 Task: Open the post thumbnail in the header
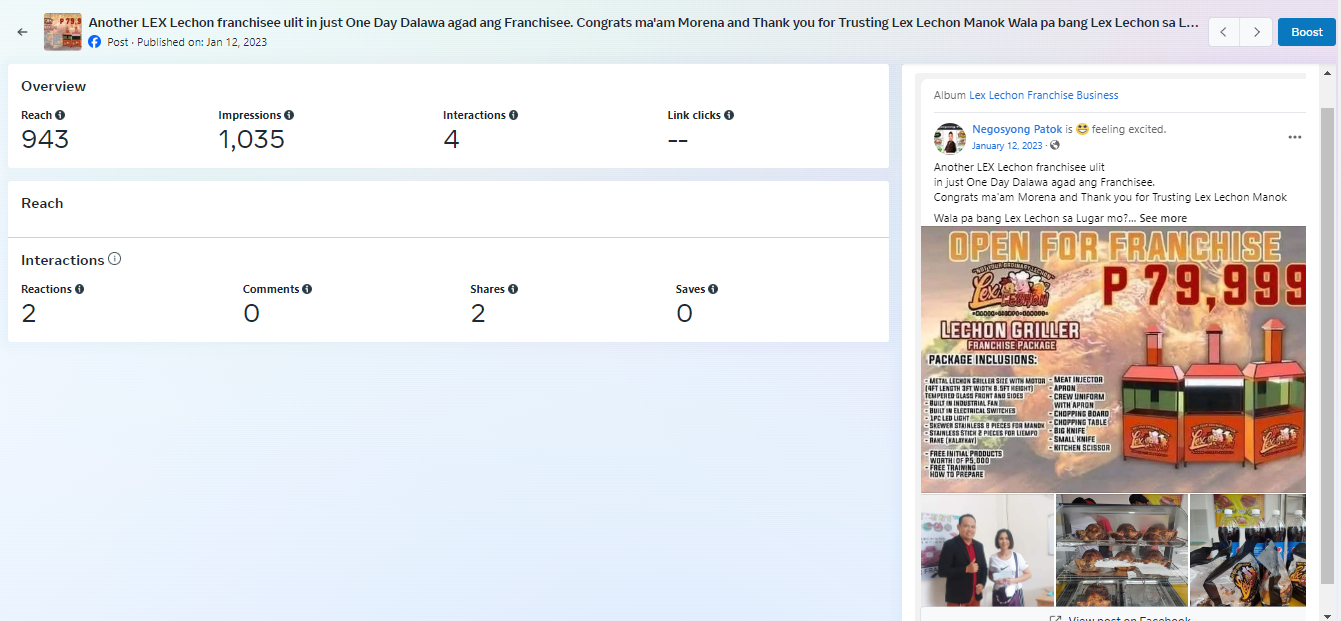tap(63, 32)
